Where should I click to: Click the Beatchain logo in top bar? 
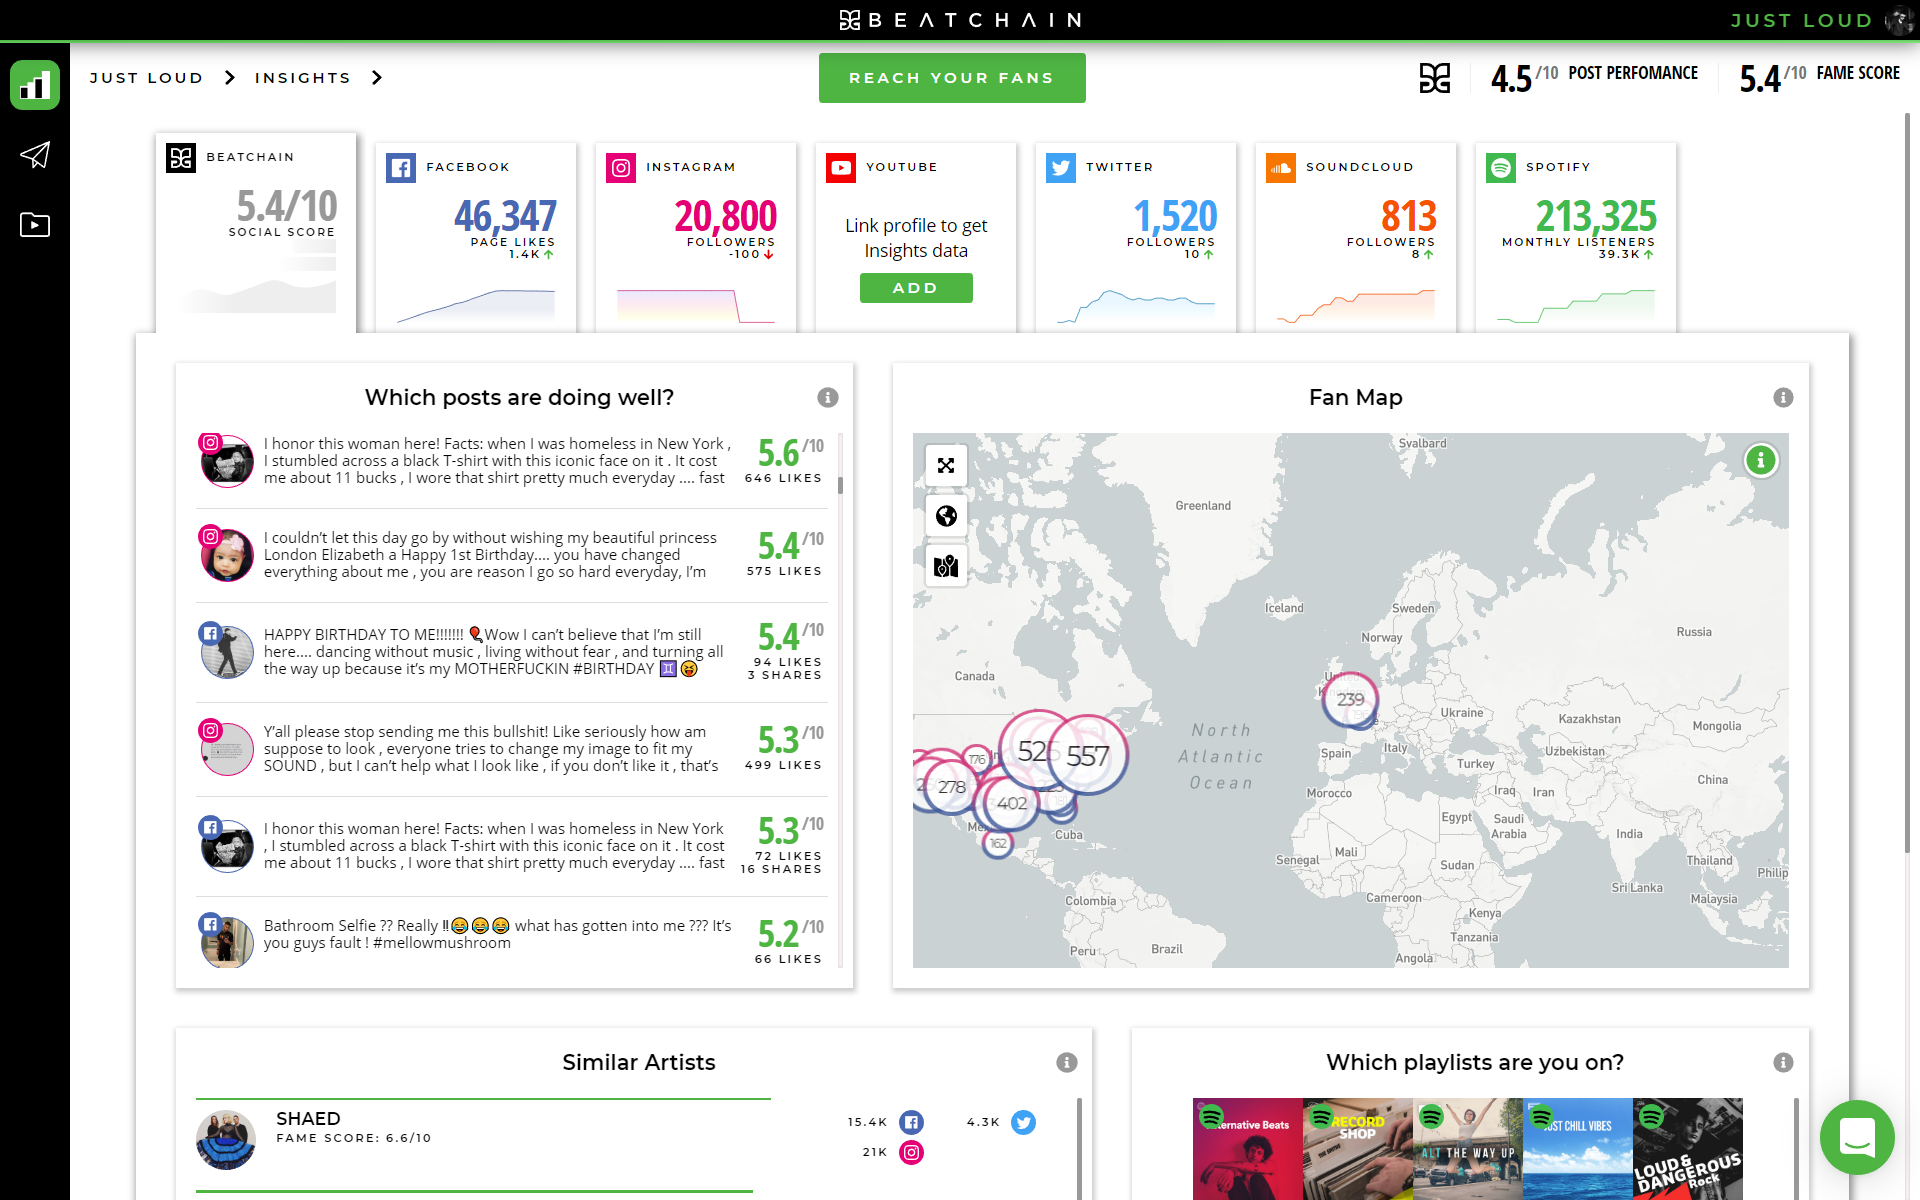960,20
